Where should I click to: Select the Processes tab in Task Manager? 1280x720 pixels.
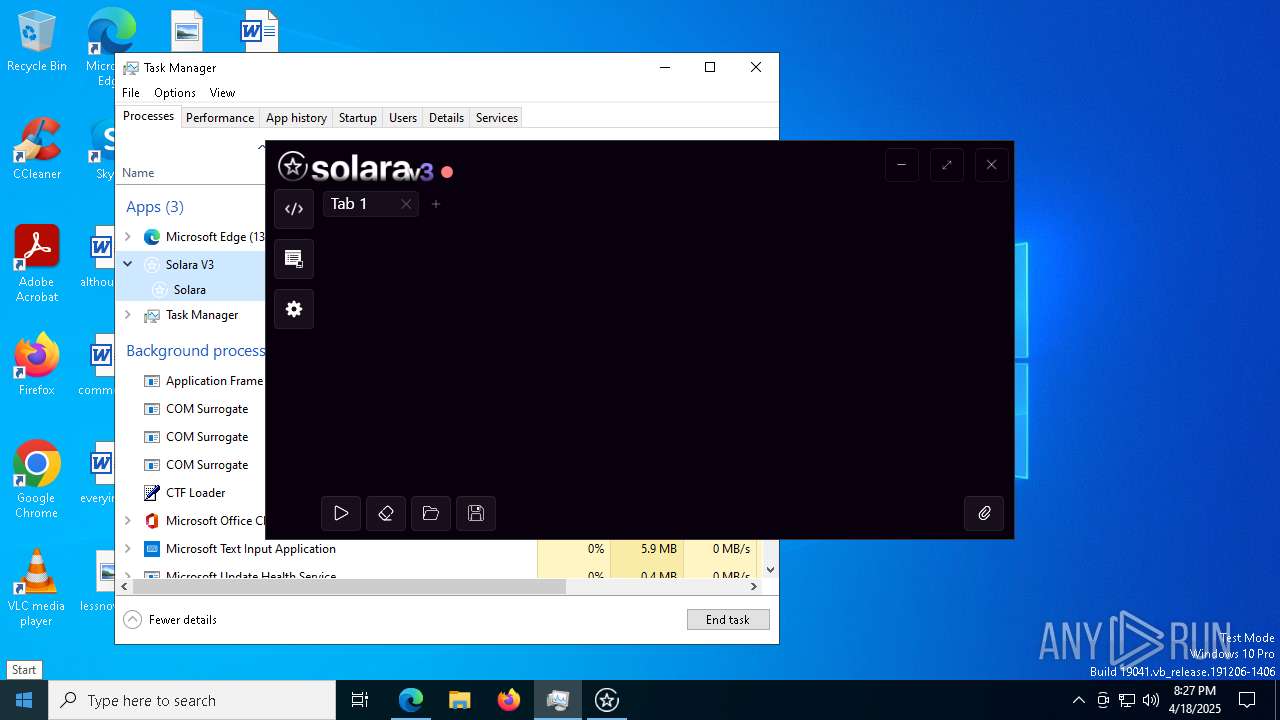[148, 116]
